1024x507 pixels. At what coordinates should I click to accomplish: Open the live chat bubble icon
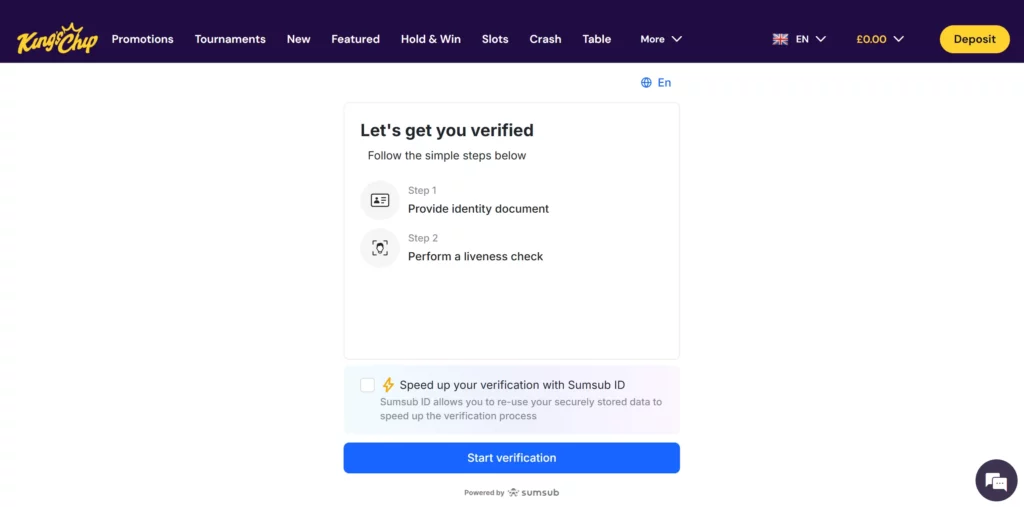point(995,480)
